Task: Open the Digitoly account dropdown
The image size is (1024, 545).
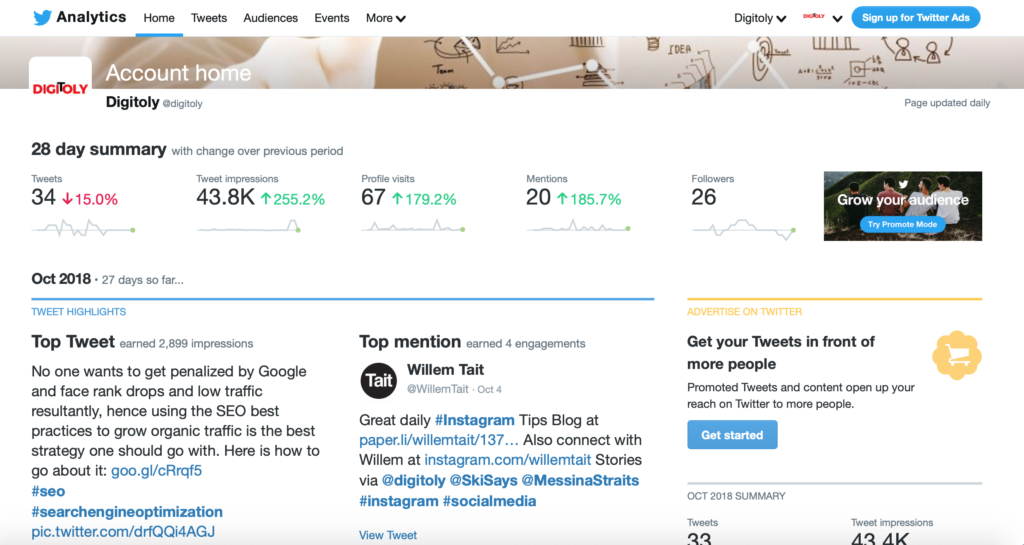Action: pos(760,18)
